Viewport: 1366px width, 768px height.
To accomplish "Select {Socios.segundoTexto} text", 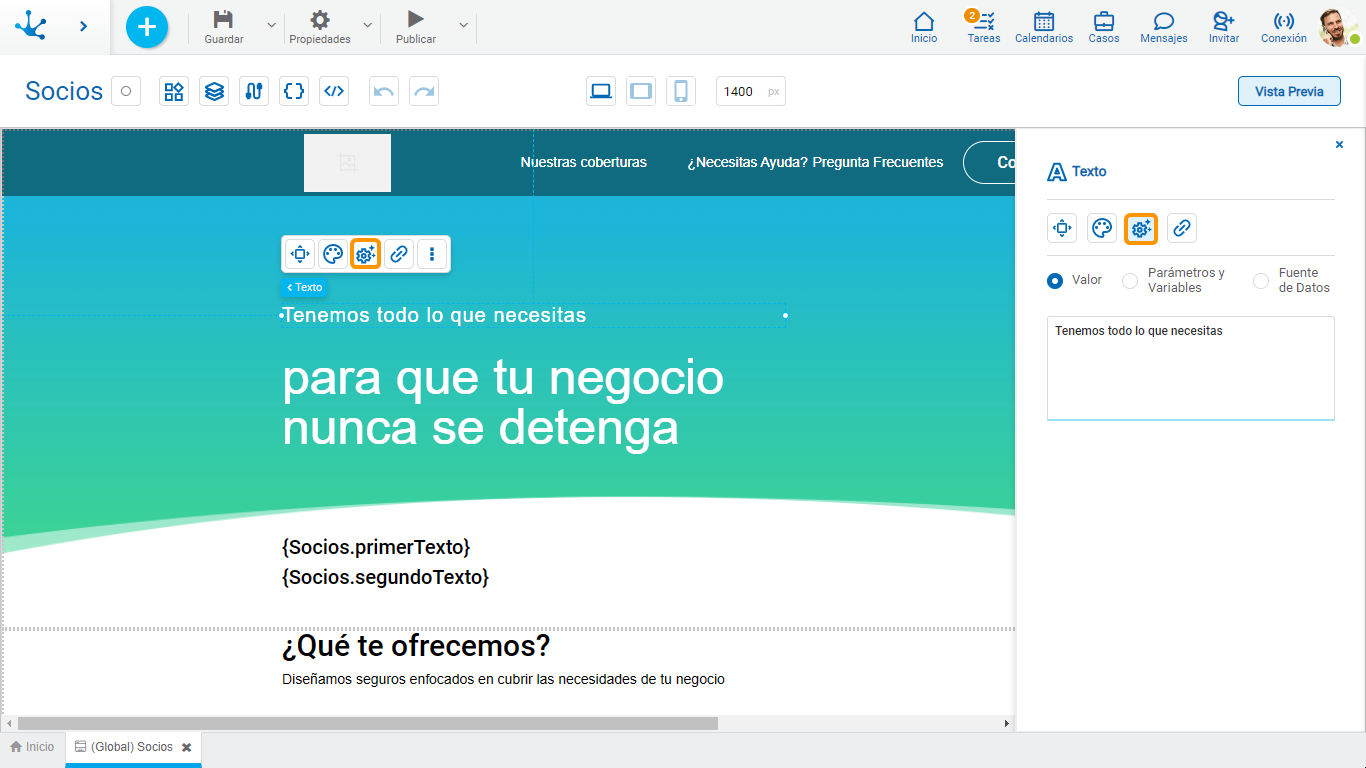I will [386, 577].
